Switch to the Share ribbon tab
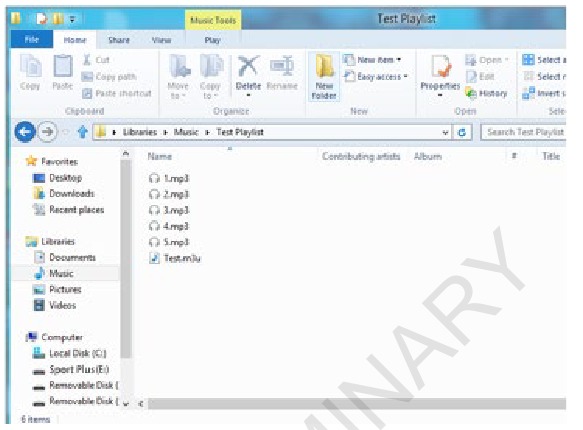 click(x=119, y=40)
